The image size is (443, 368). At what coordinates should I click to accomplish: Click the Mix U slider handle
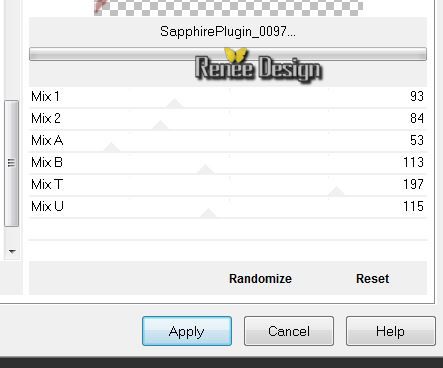(x=208, y=213)
